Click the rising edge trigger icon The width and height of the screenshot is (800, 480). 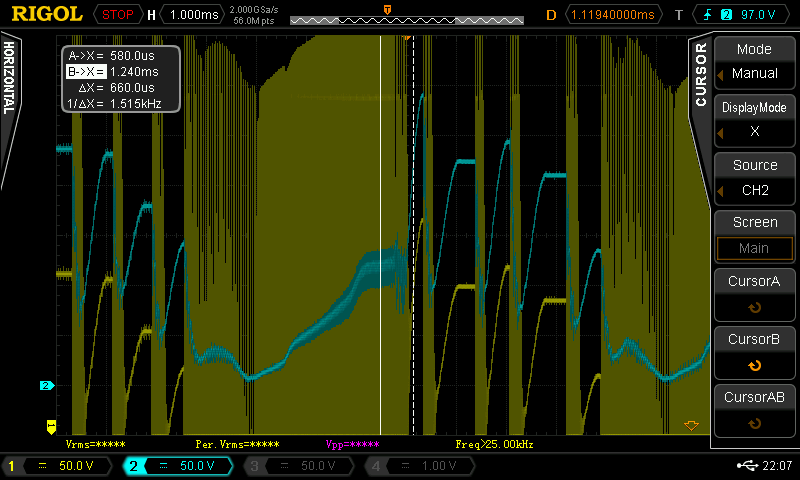click(x=708, y=14)
